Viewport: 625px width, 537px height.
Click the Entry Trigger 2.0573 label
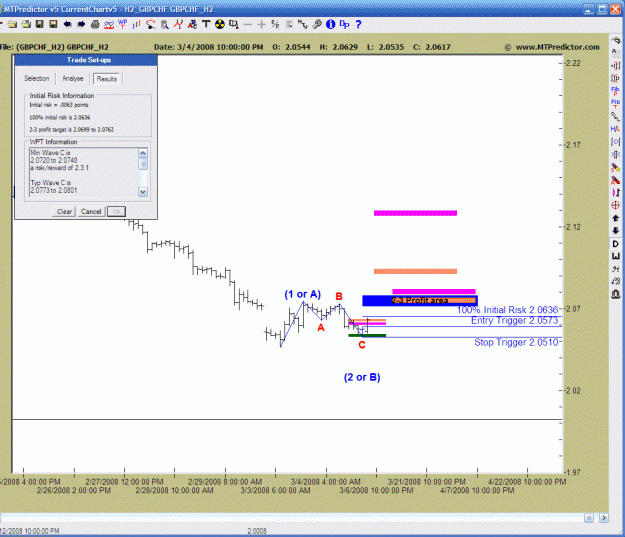[515, 321]
